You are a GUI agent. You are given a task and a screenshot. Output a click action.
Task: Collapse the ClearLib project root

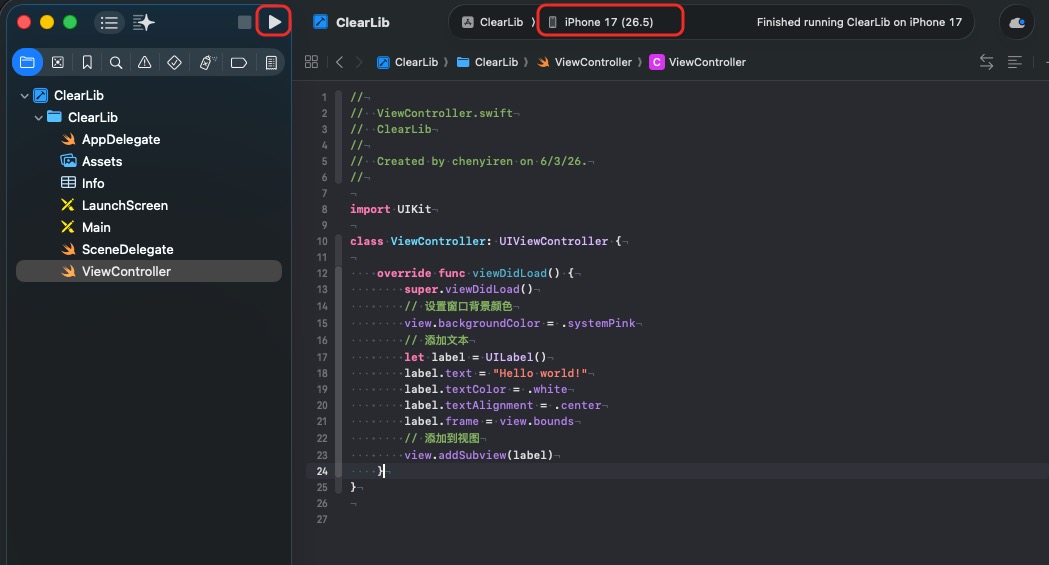[x=25, y=96]
